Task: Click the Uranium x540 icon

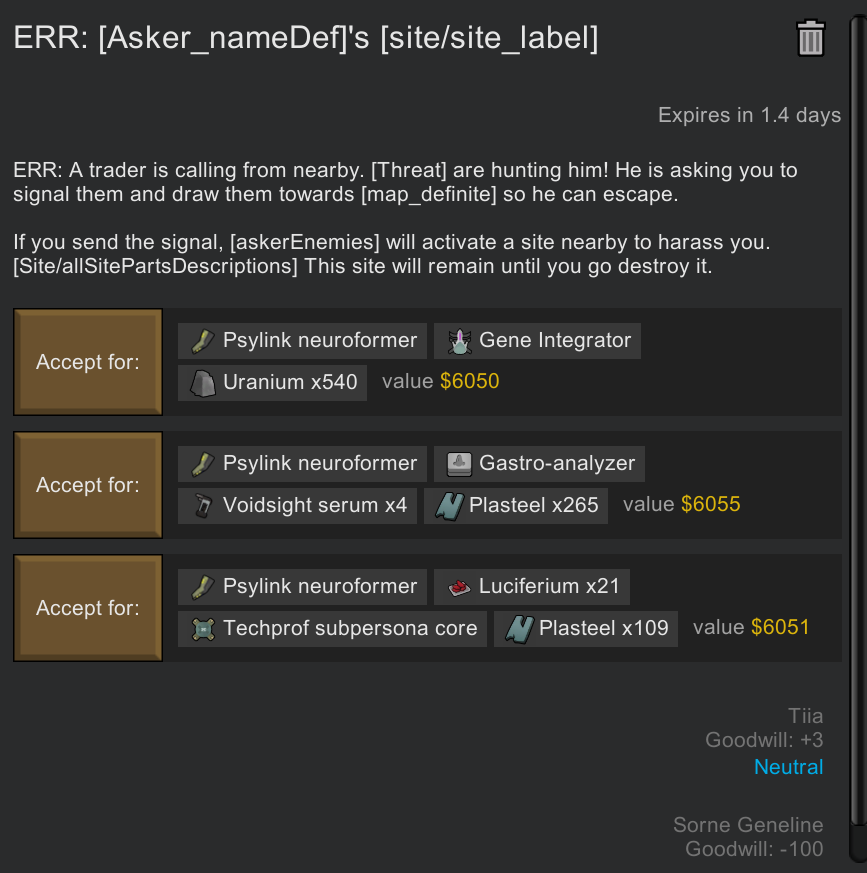Action: (203, 383)
